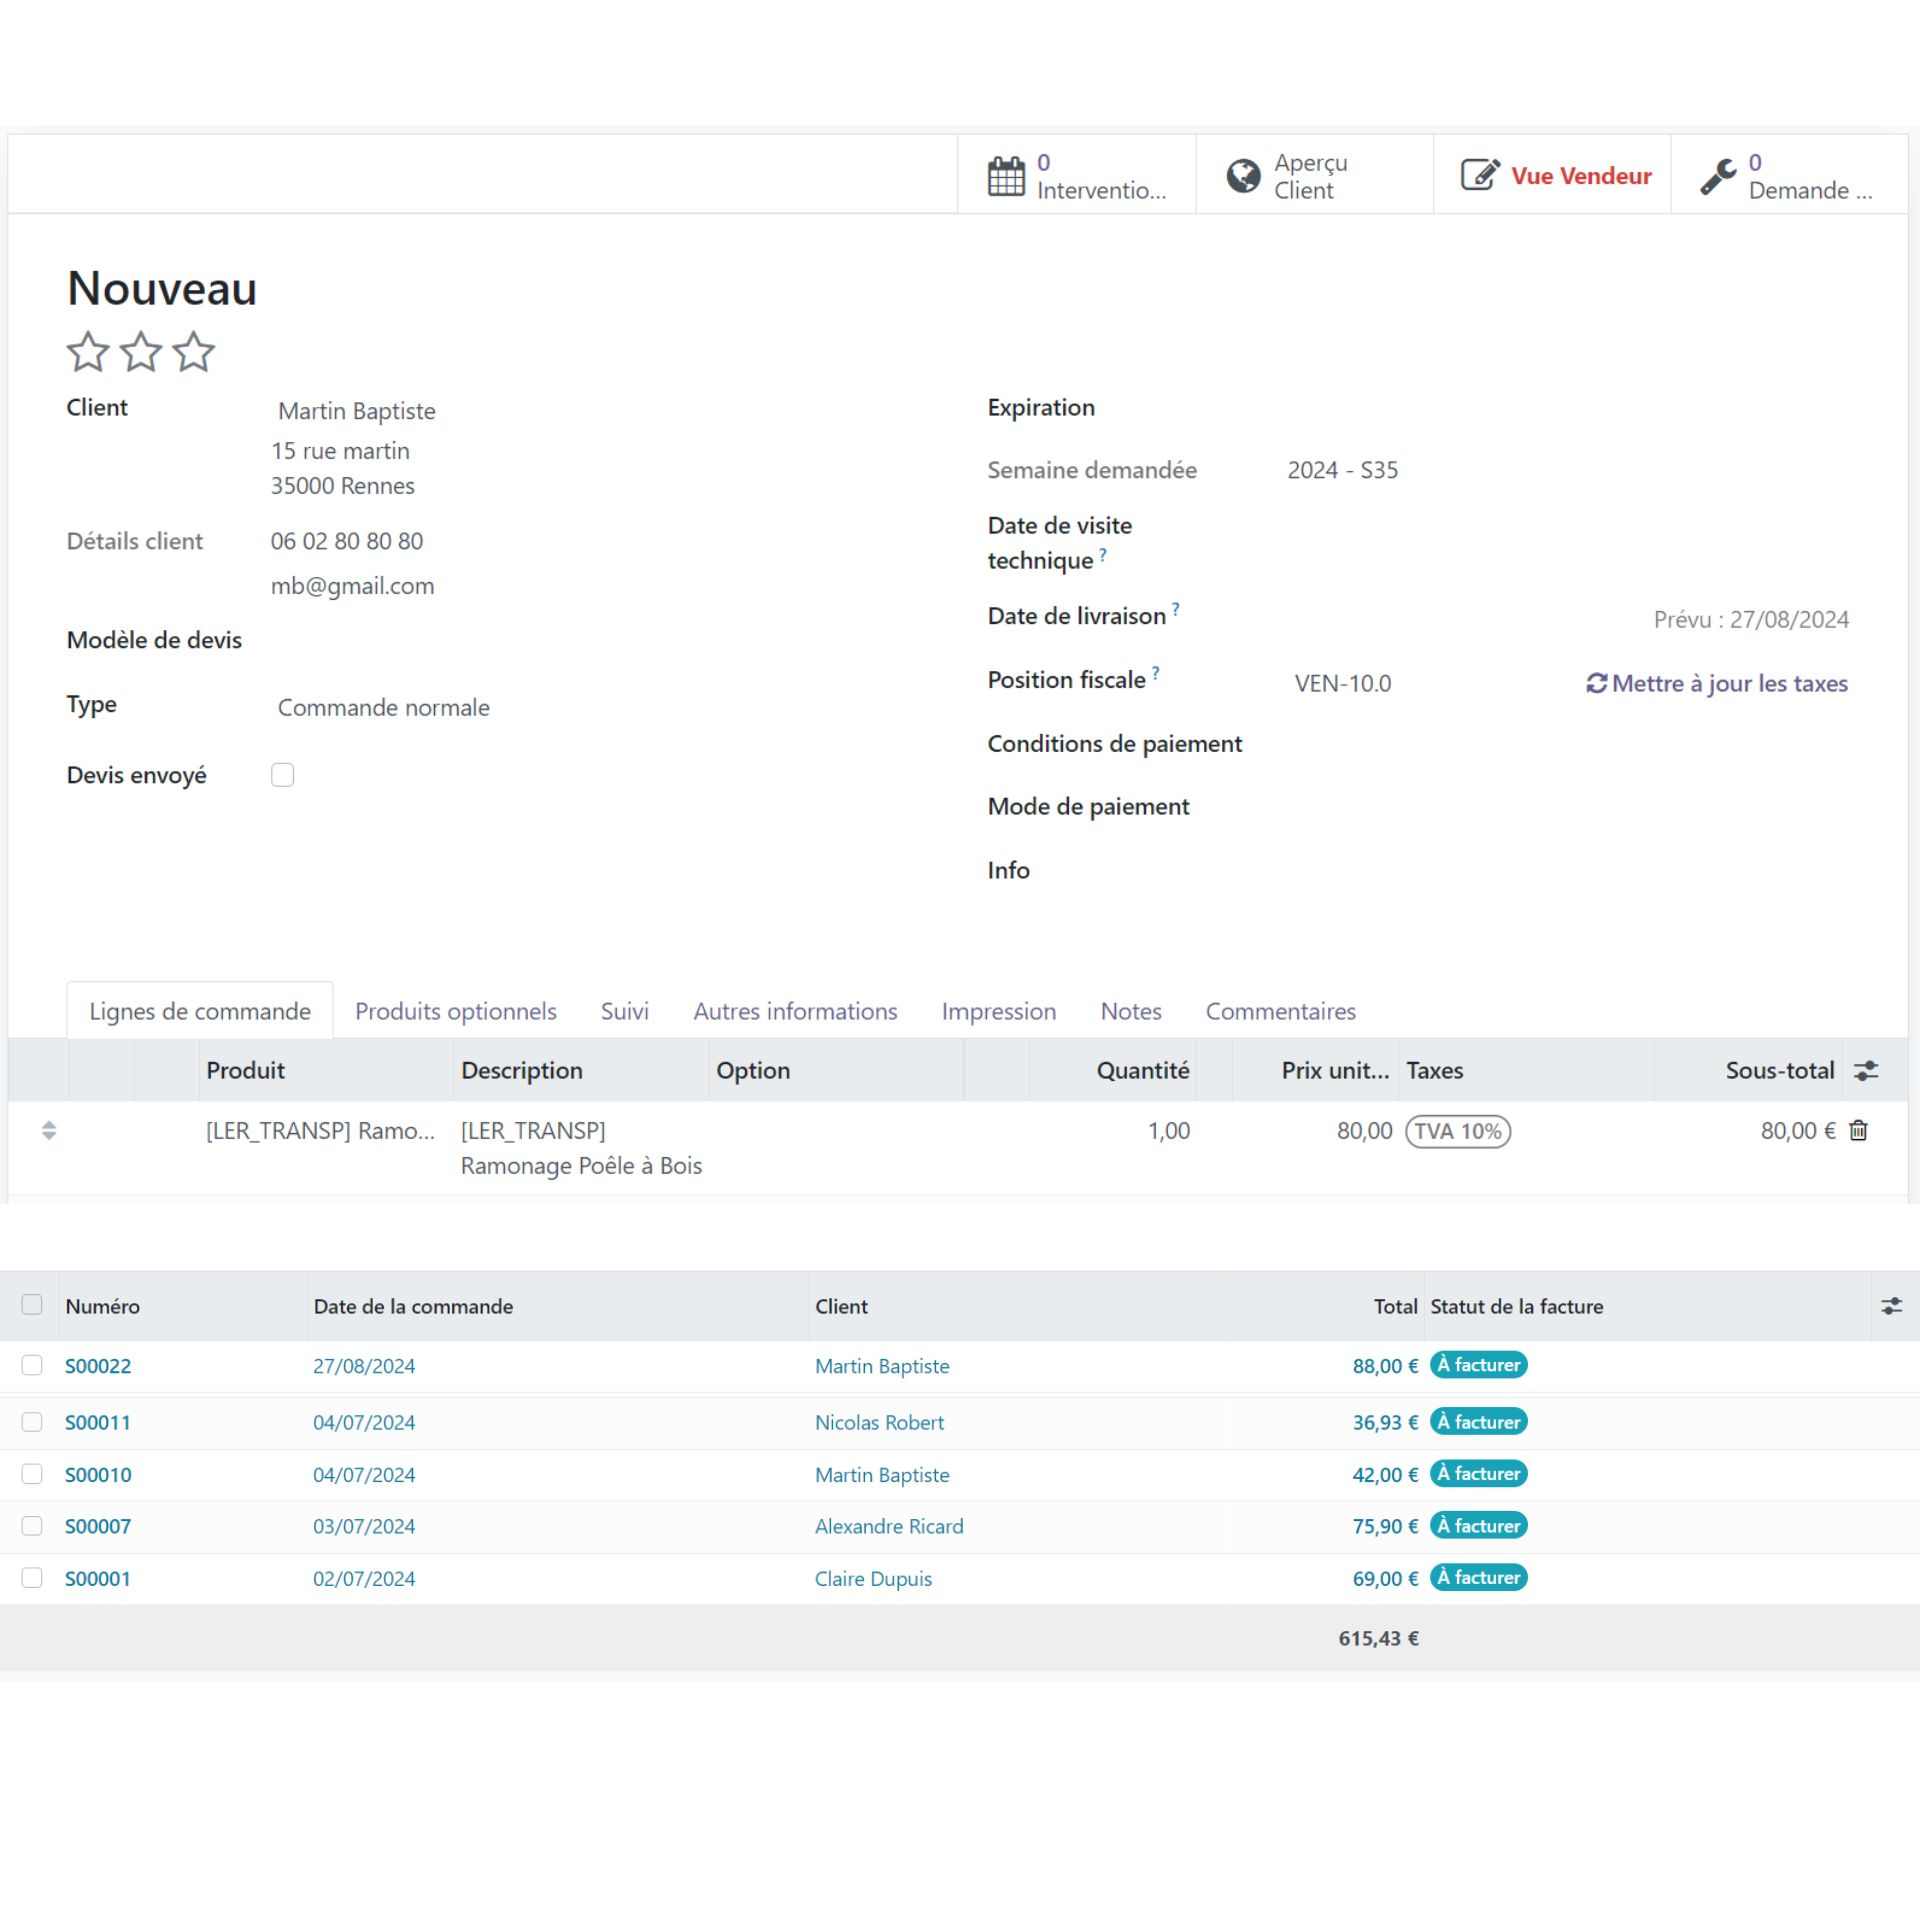Edit the email mb@gmail.com
The width and height of the screenshot is (1920, 1920).
[x=352, y=586]
